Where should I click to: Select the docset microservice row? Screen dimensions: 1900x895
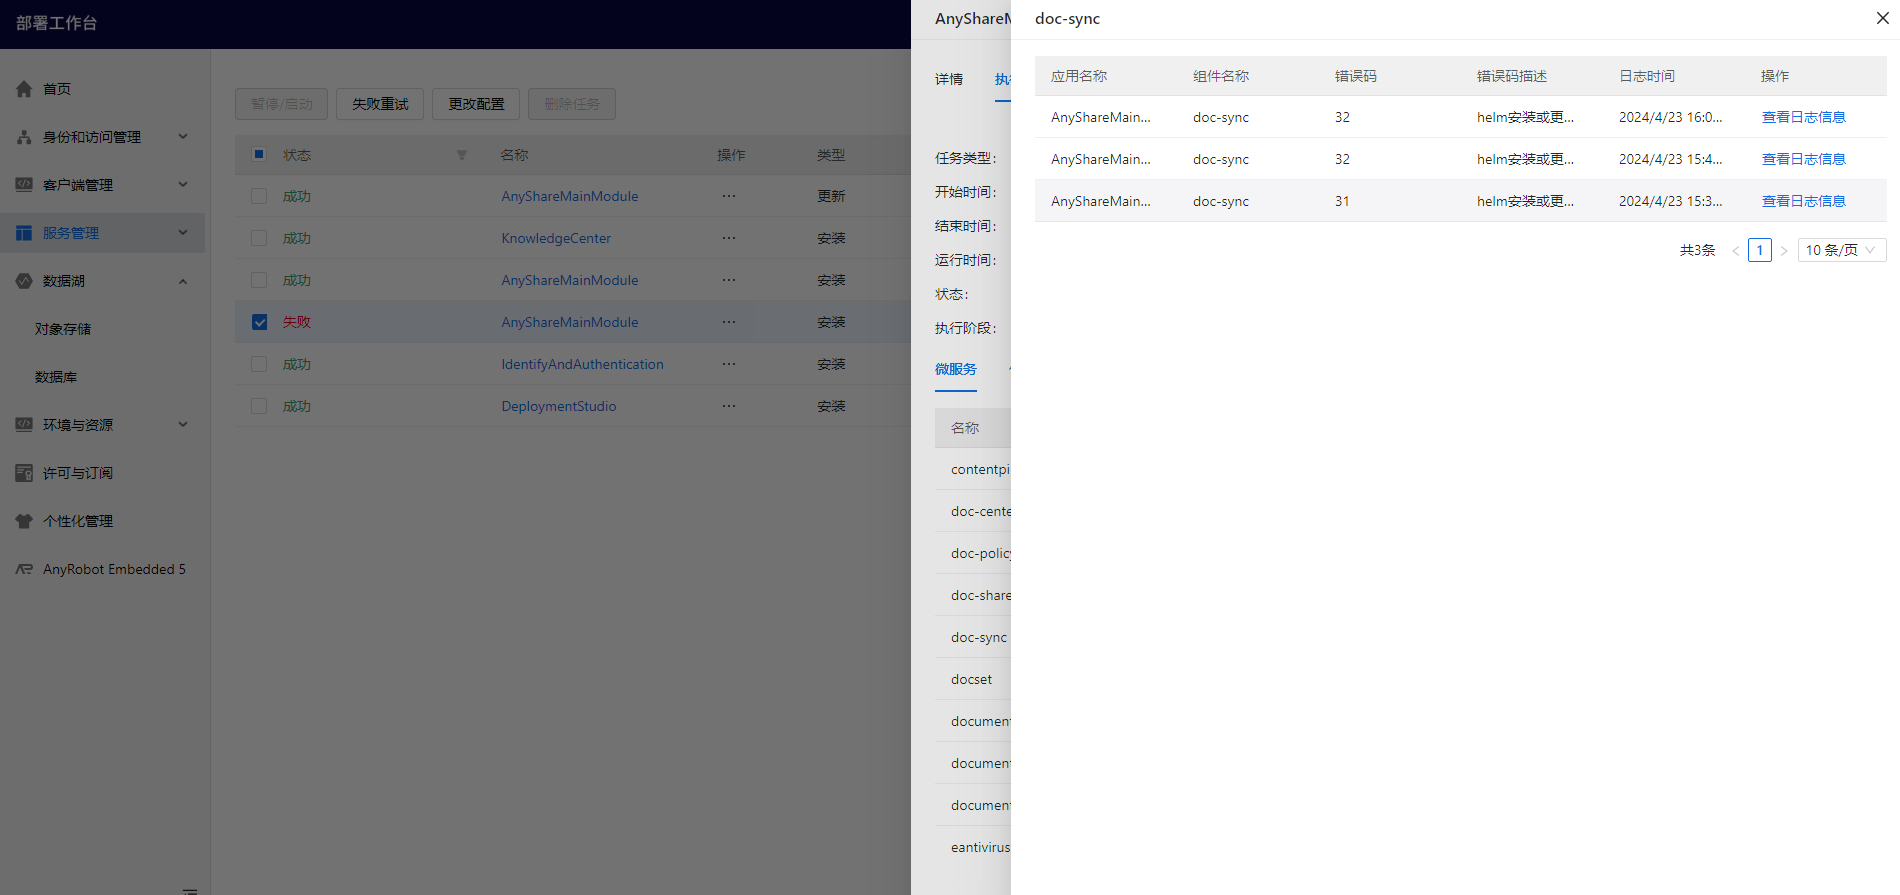(x=973, y=679)
